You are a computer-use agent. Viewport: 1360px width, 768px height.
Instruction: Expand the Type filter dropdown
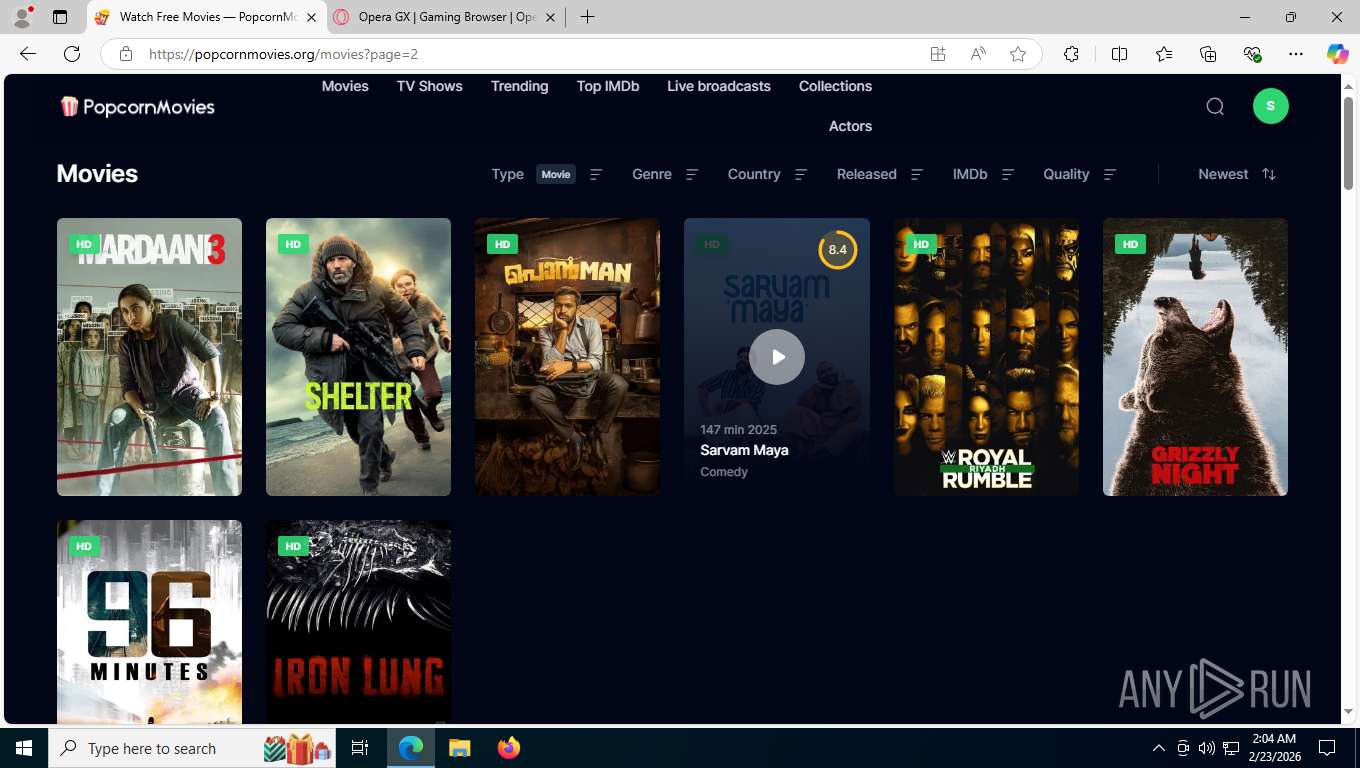547,174
